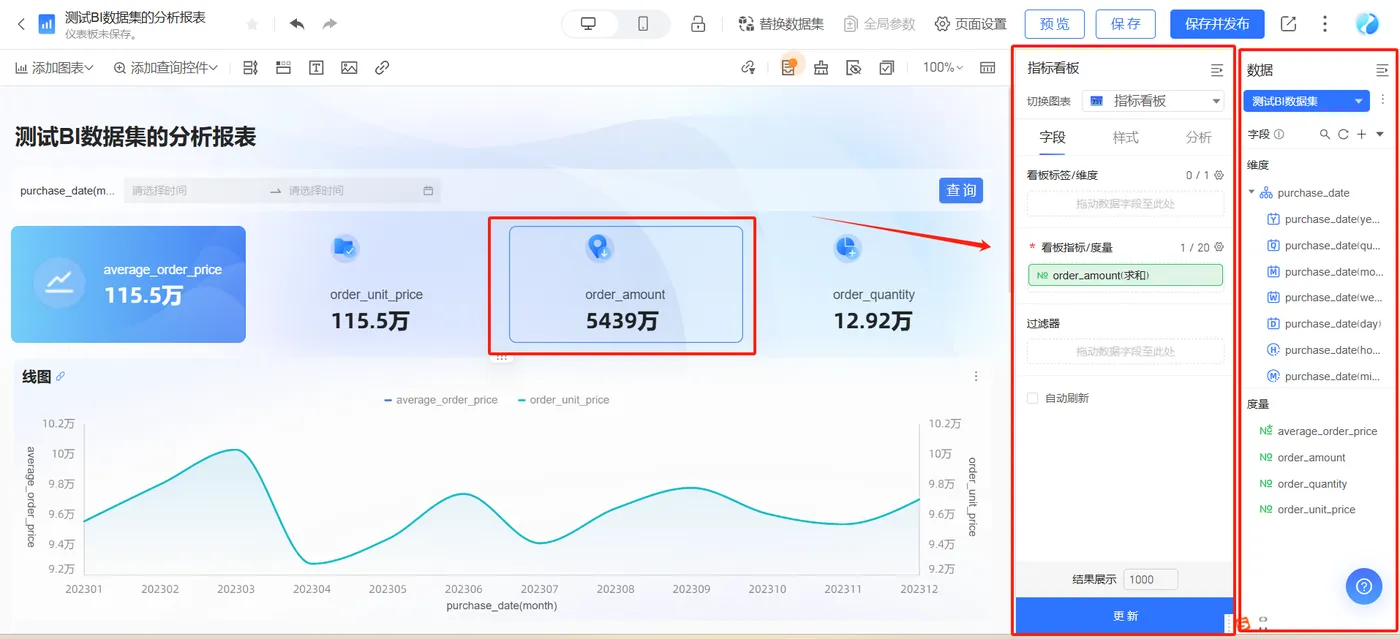Screen dimensions: 1400x639
Task: Collapse the 指标看板 panel with menu icon
Action: 1216,70
